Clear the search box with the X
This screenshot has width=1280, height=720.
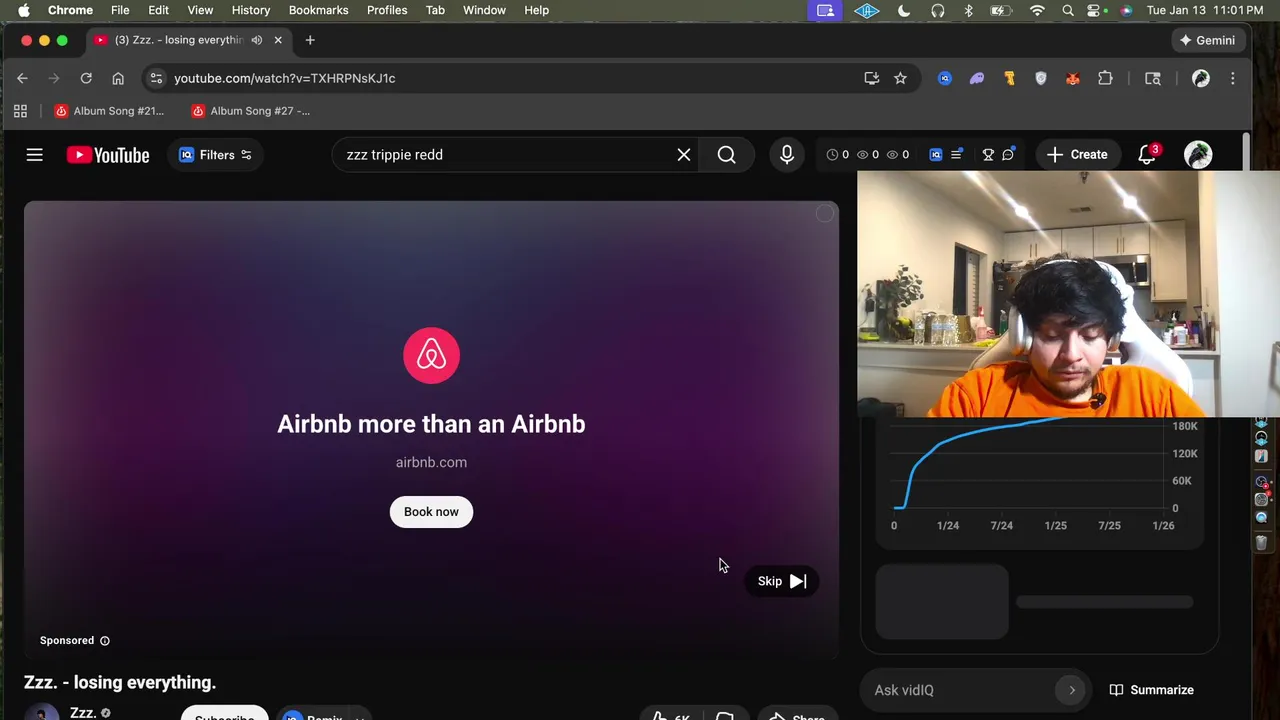pos(684,155)
